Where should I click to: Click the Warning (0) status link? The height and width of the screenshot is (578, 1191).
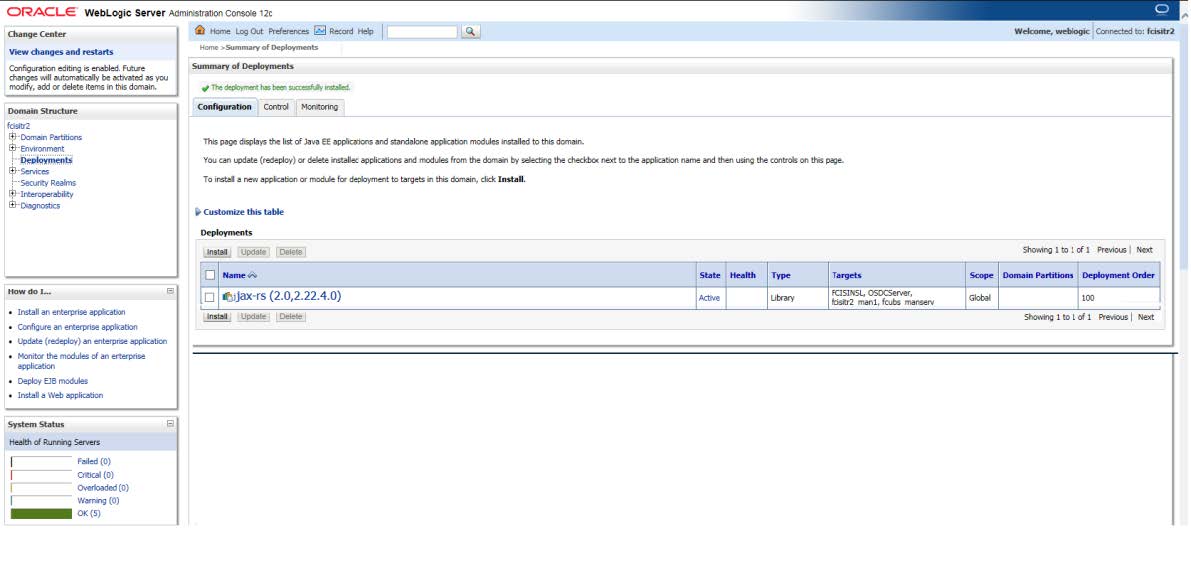98,501
